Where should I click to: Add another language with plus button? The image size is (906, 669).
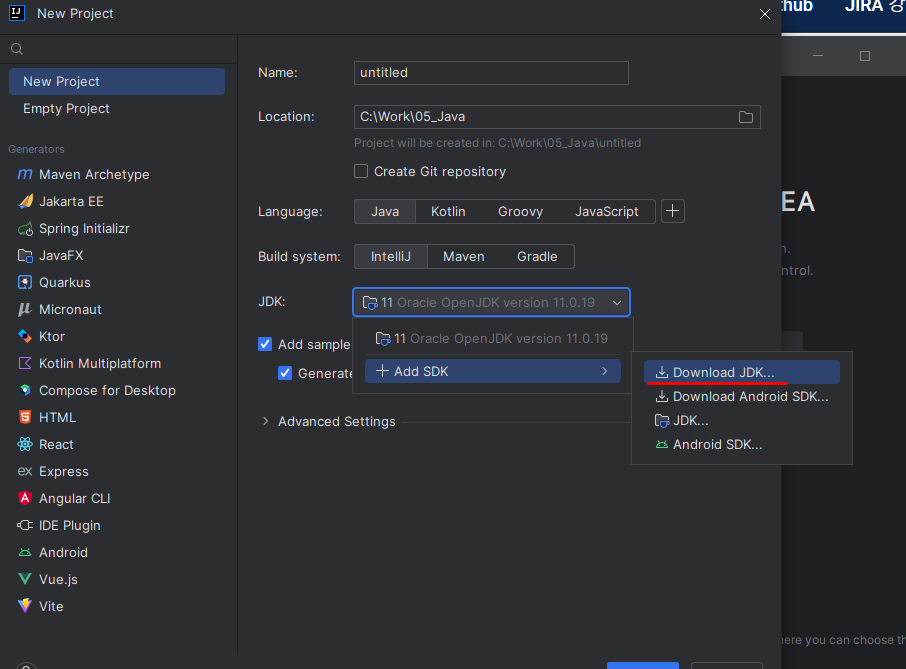click(672, 211)
